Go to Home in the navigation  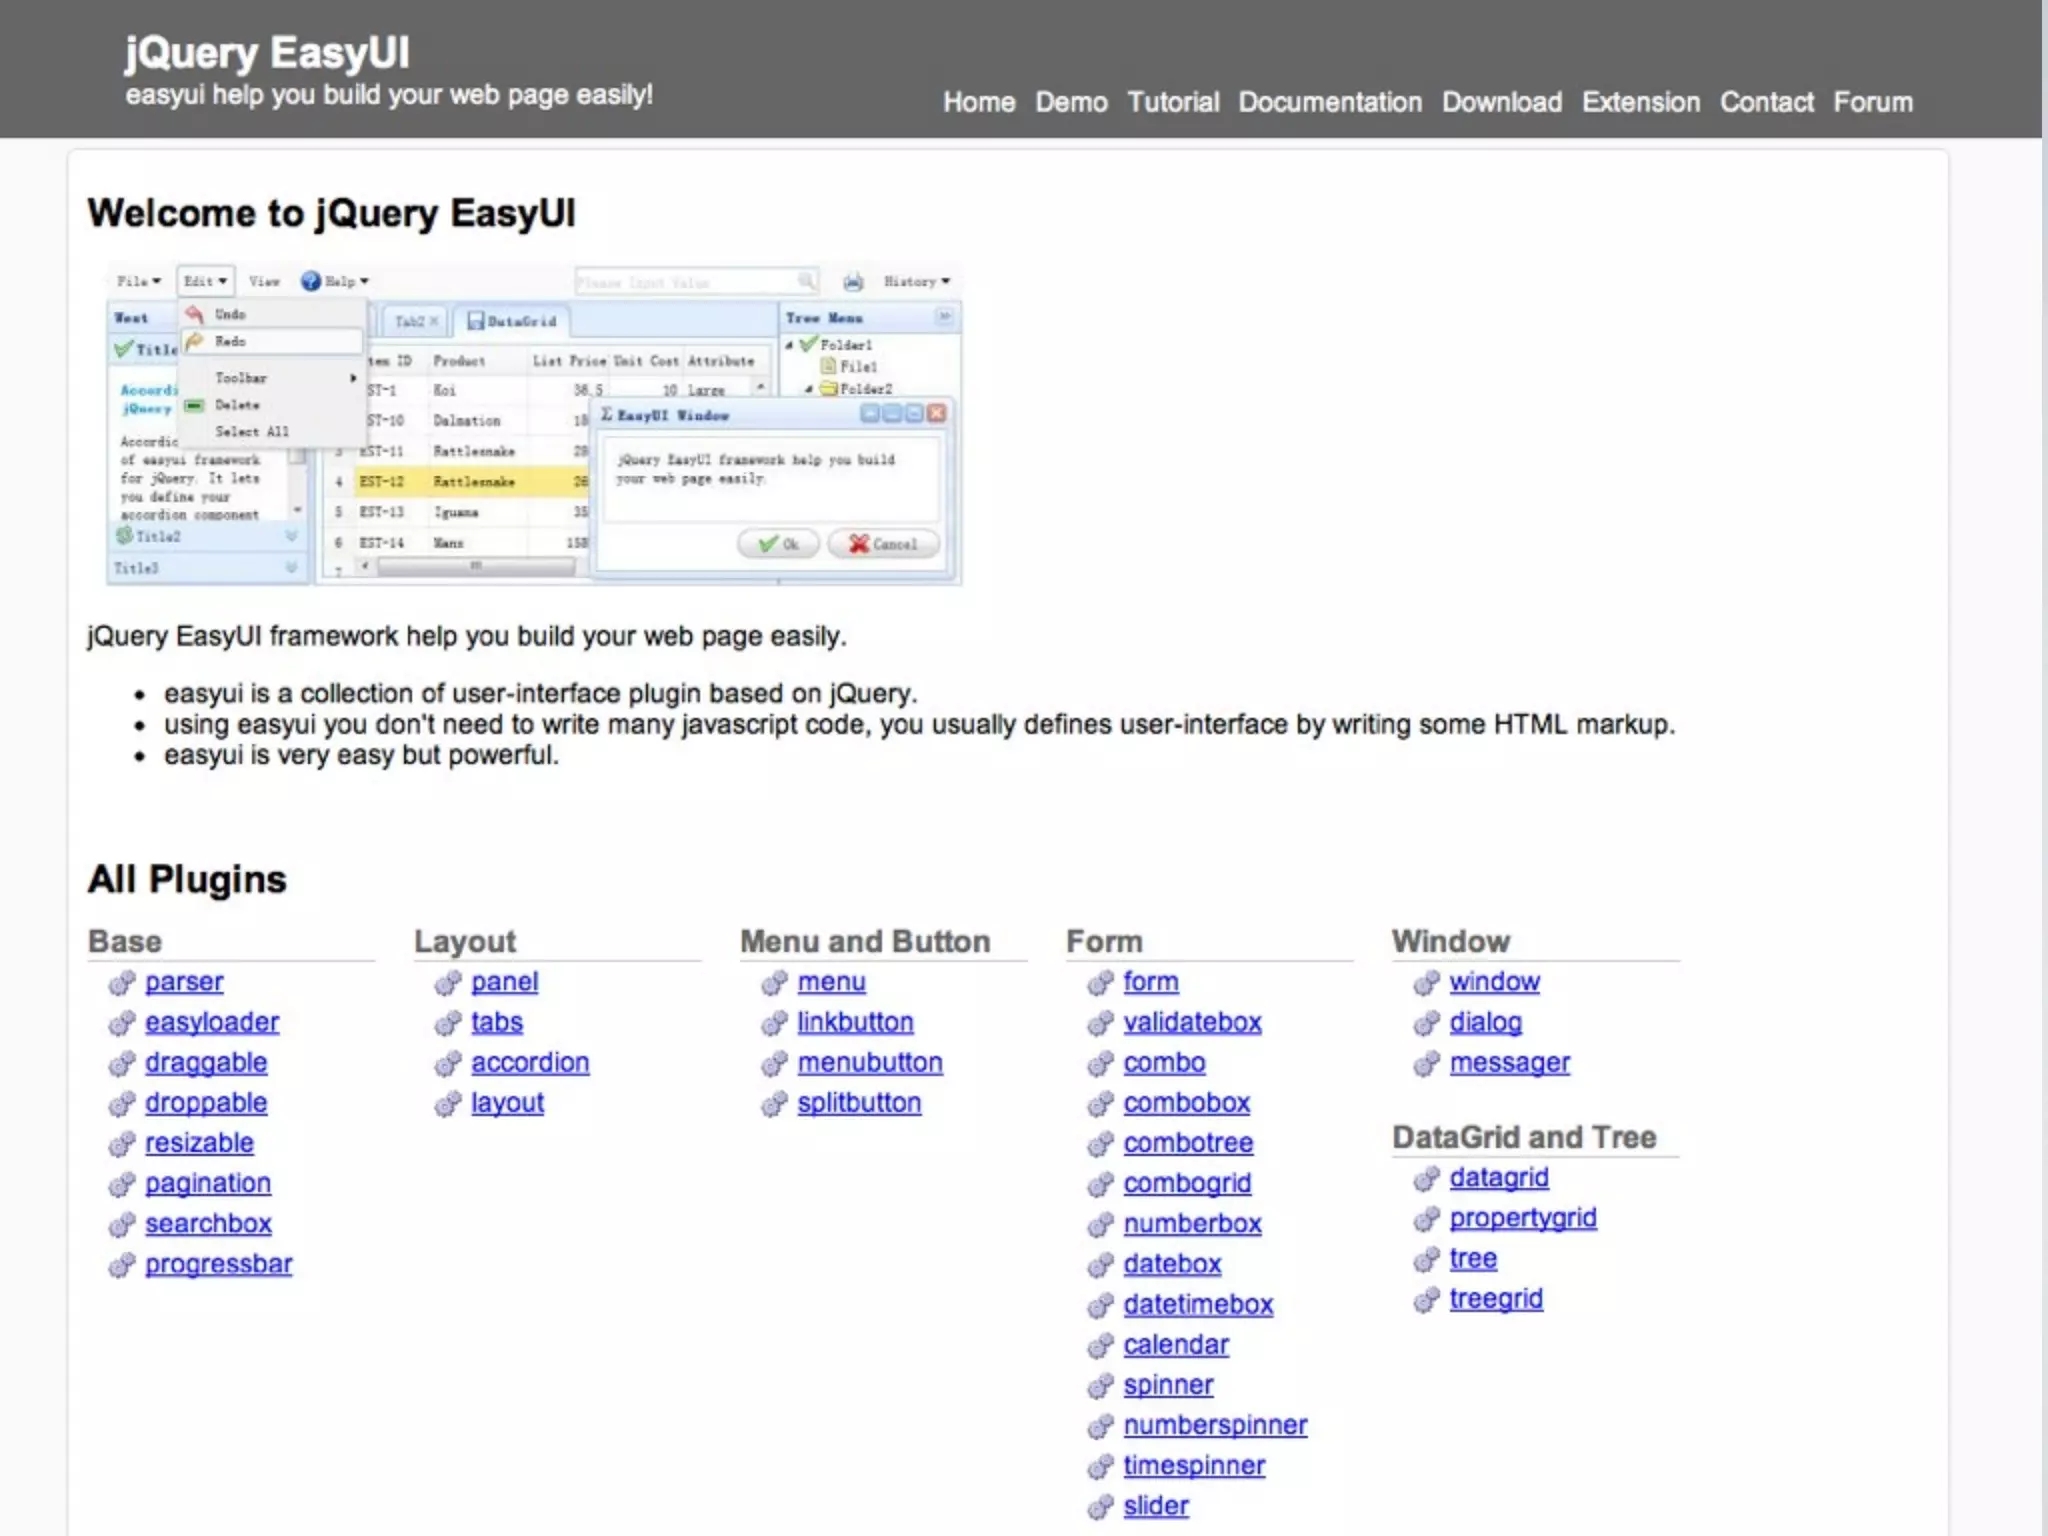[x=979, y=102]
